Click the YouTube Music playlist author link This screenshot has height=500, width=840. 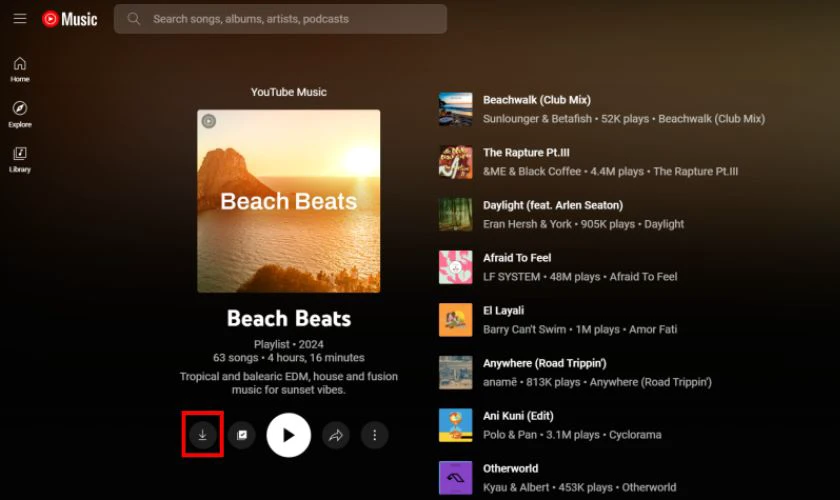289,92
